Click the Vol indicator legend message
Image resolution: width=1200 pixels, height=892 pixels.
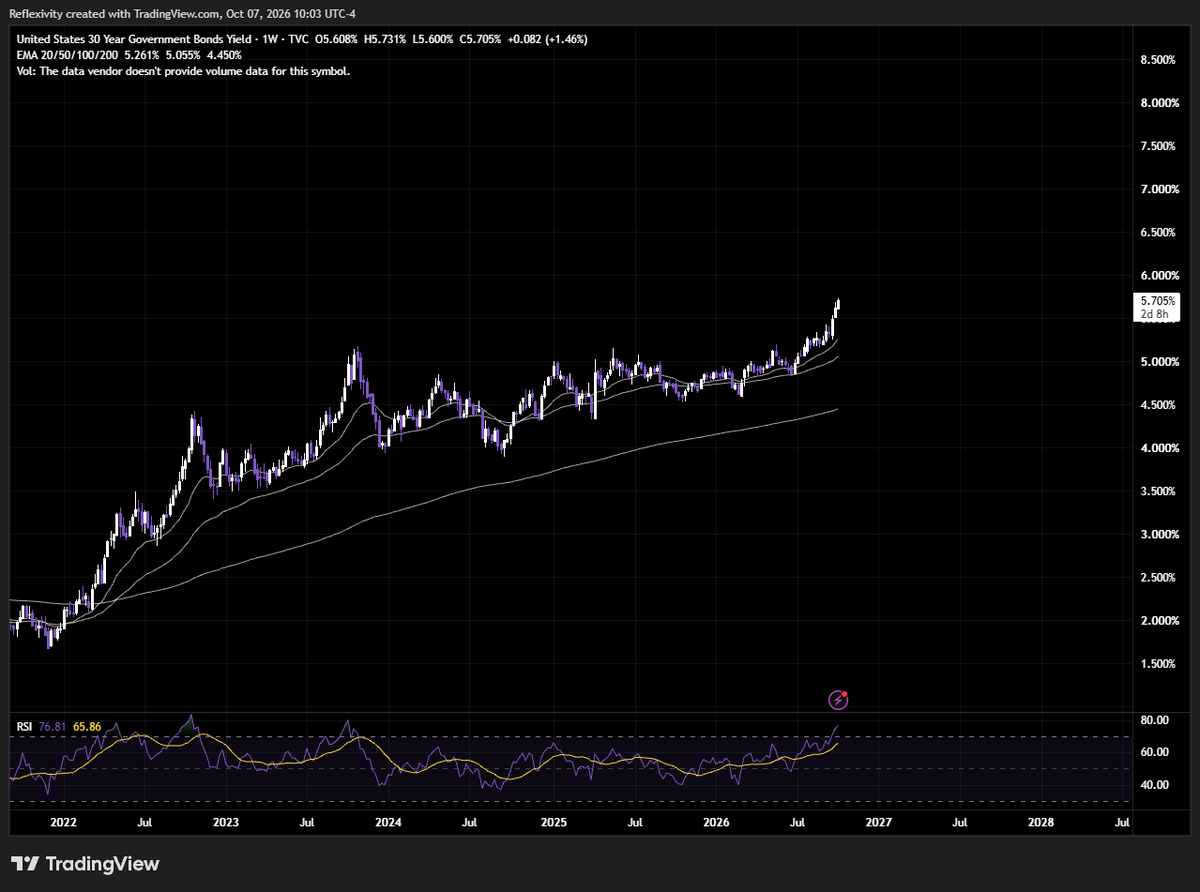[184, 71]
